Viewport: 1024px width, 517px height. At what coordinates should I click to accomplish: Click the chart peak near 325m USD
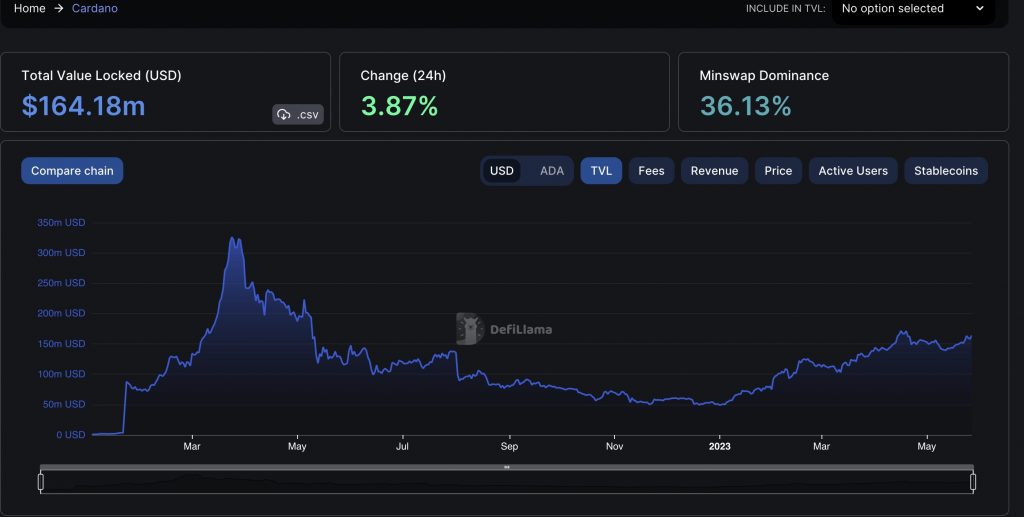point(234,239)
